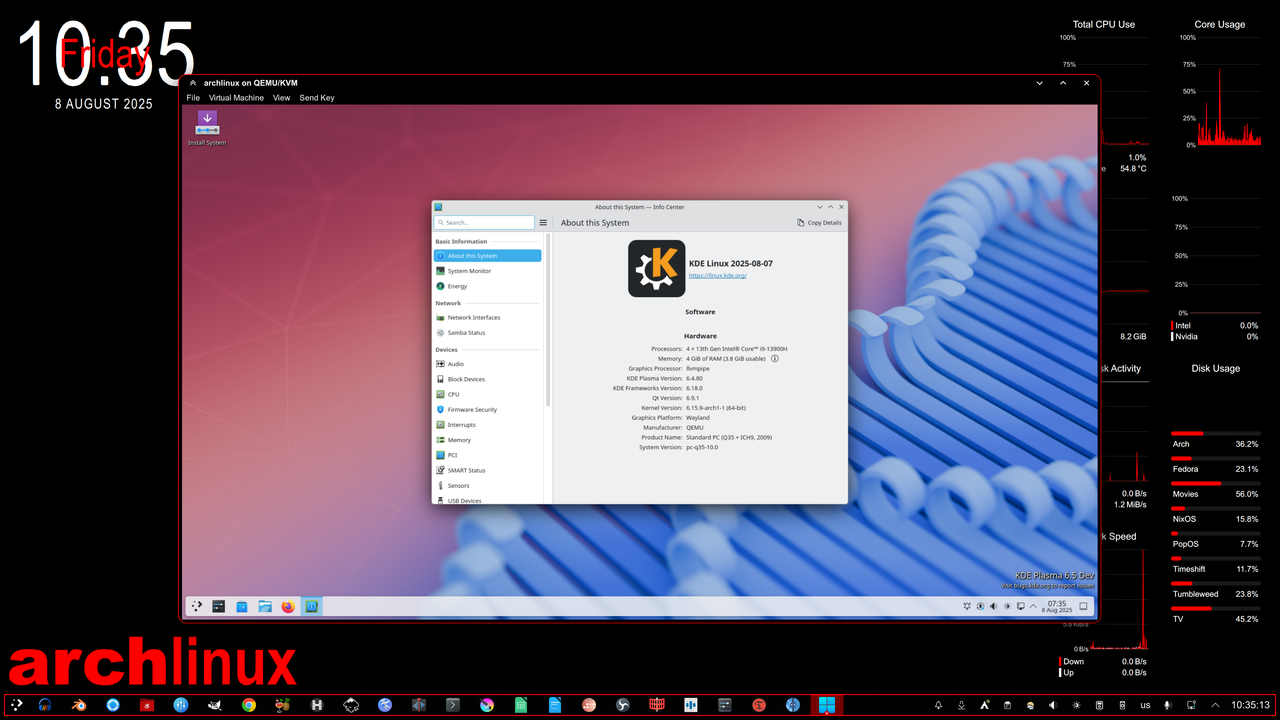Open the linux.kde.org link

[718, 275]
